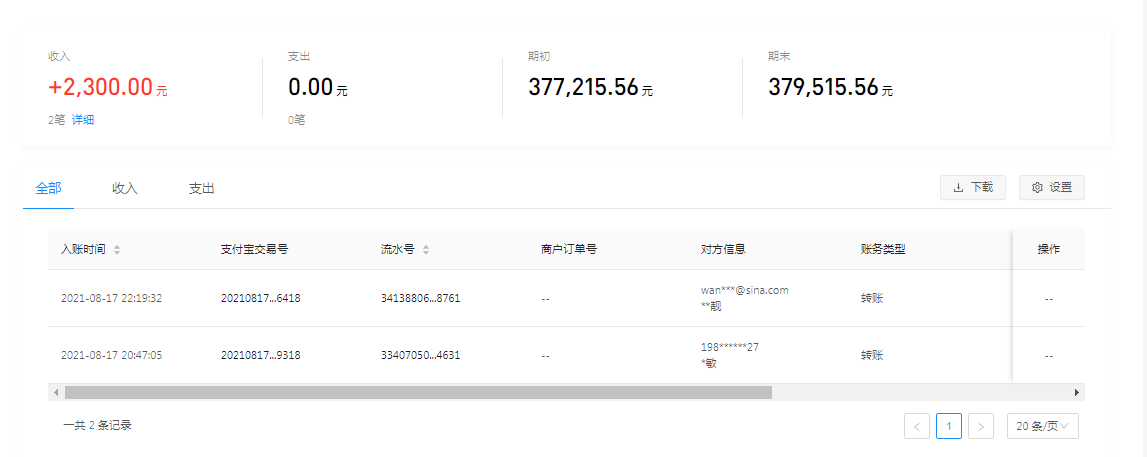This screenshot has width=1147, height=457.
Task: Click the 下载 download button
Action: (x=972, y=187)
